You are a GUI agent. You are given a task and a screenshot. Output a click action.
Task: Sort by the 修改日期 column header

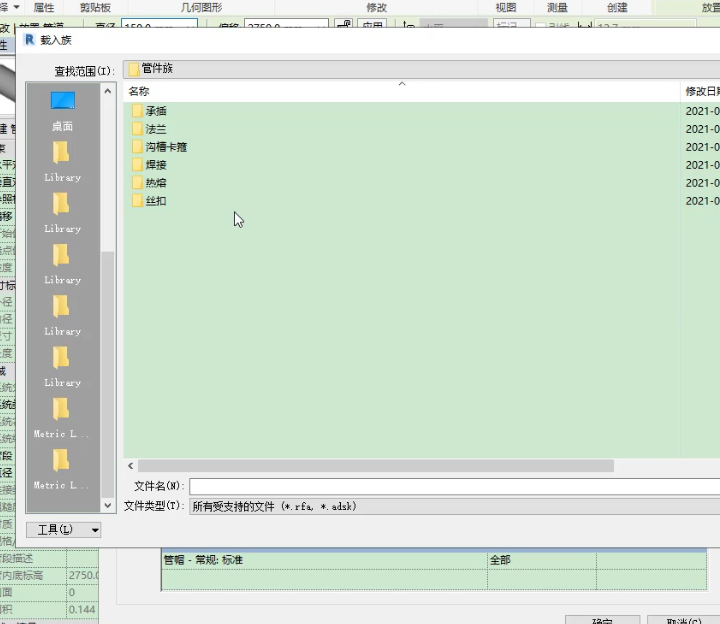(702, 91)
